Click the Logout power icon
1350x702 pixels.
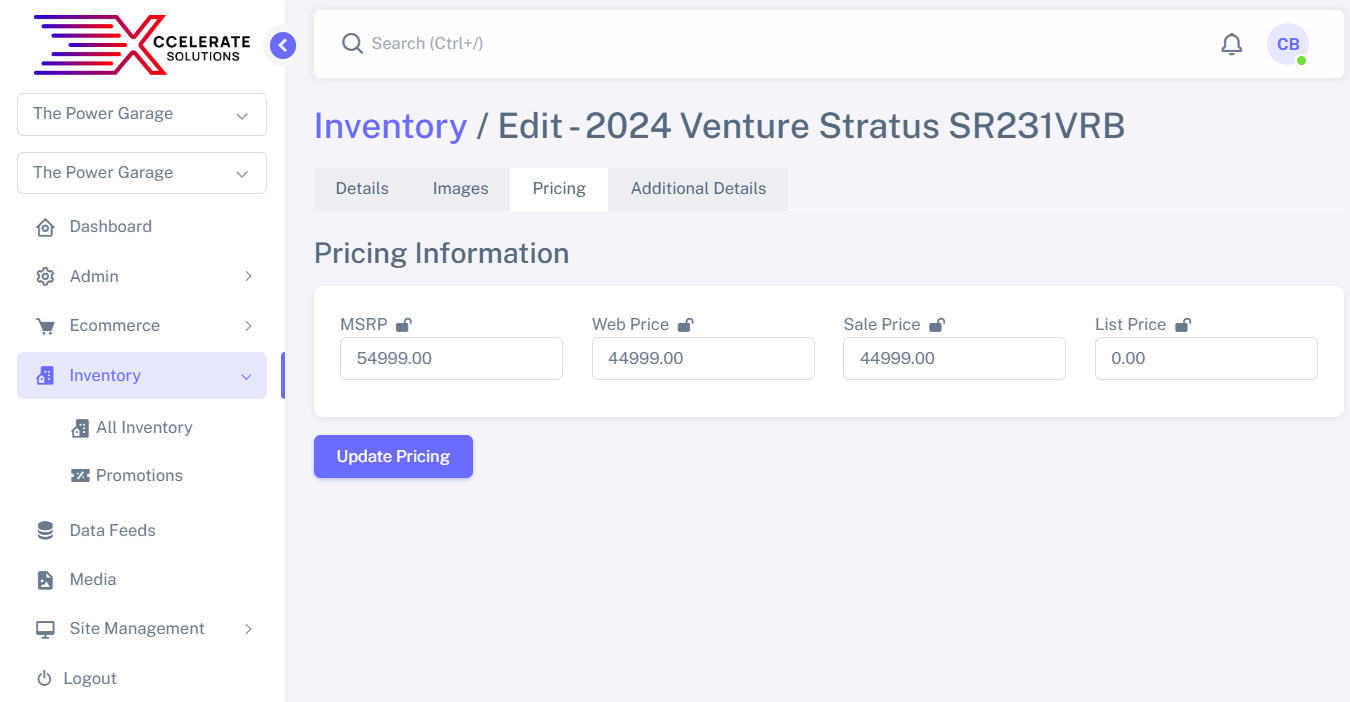[44, 679]
